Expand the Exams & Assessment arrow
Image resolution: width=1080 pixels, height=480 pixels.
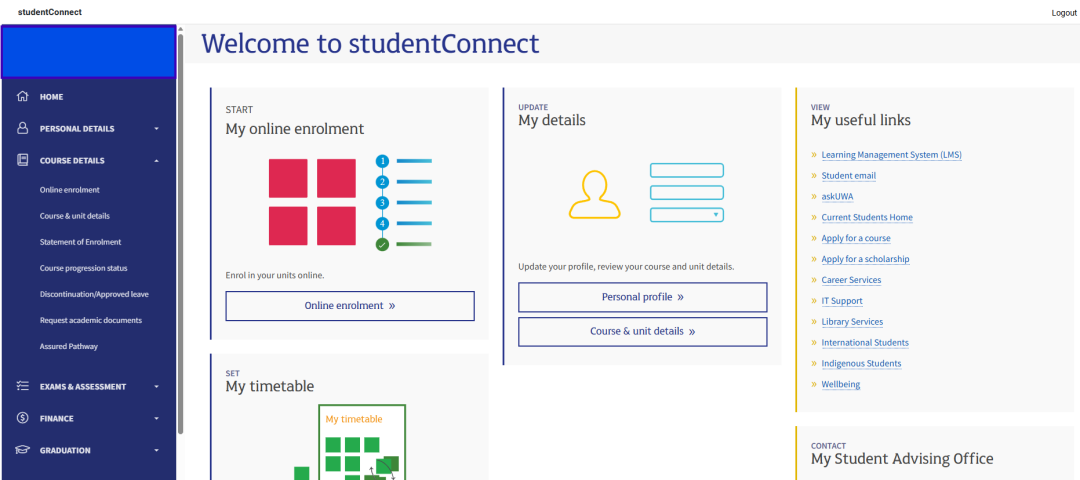point(157,387)
